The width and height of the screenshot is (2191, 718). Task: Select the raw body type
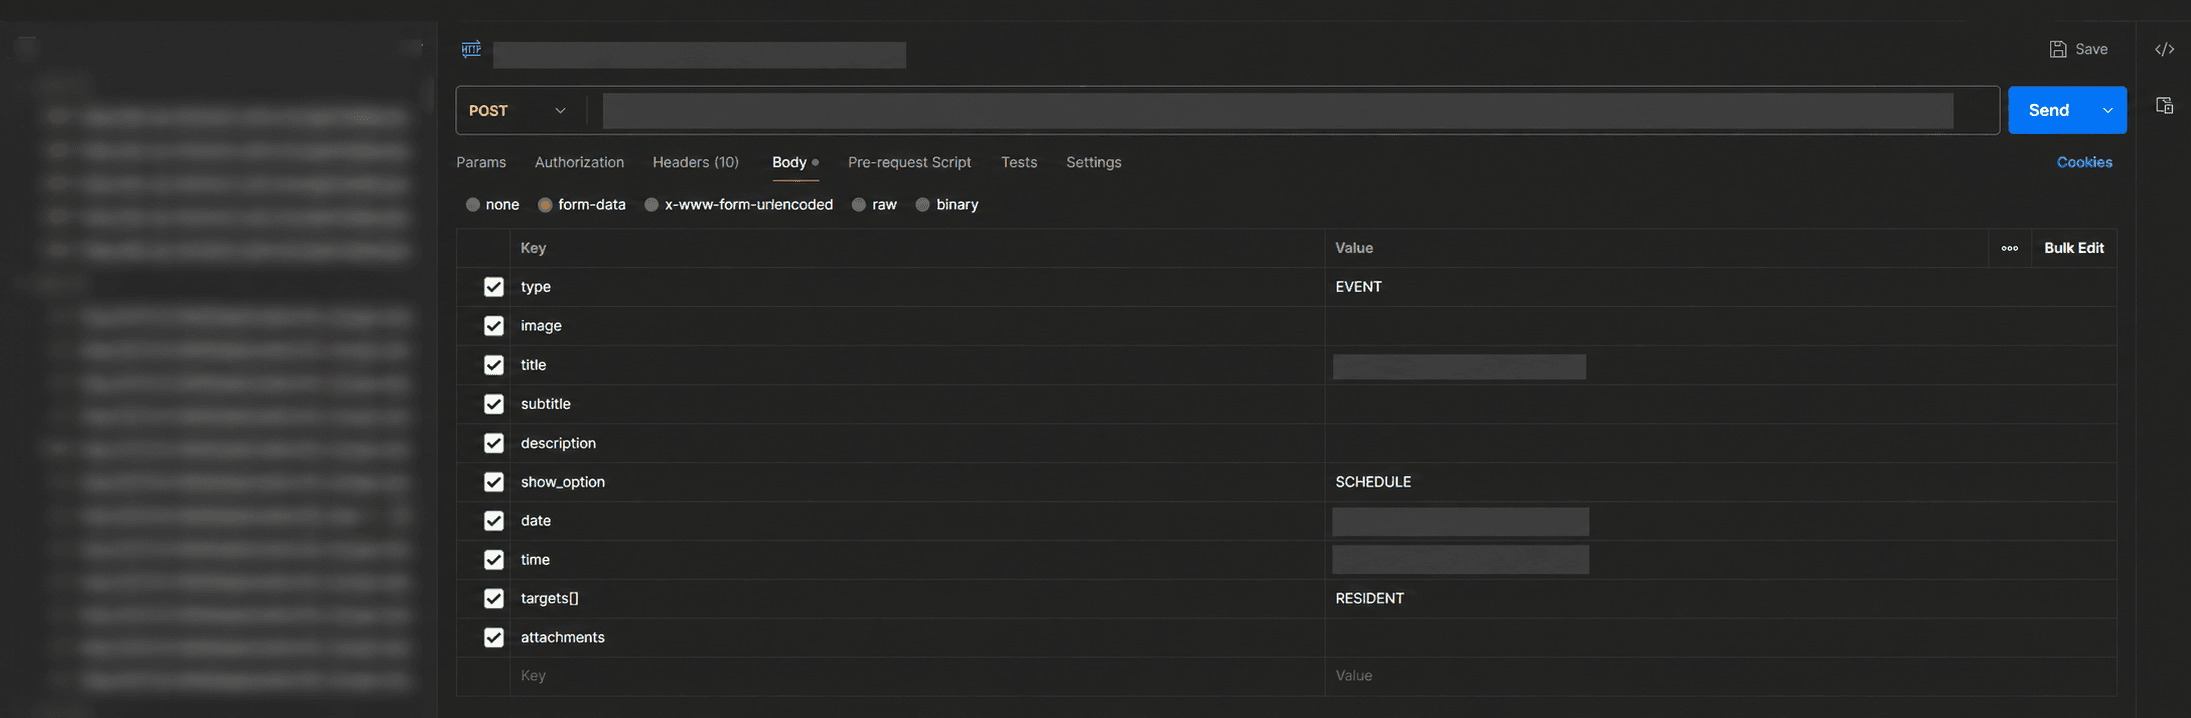tap(859, 205)
